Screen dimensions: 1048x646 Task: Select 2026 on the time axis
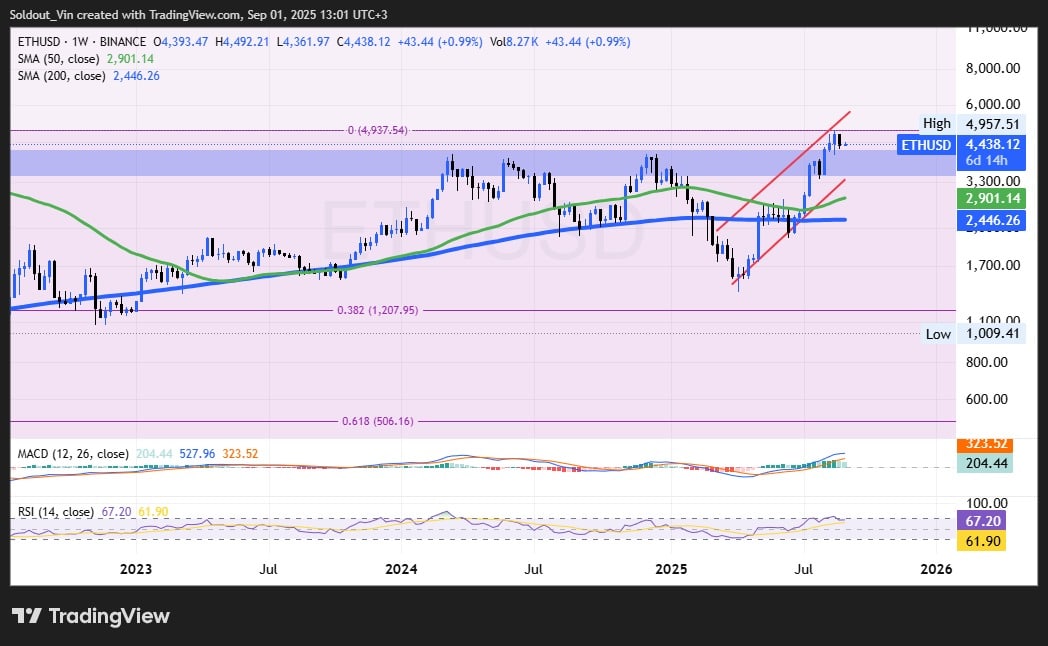coord(936,568)
